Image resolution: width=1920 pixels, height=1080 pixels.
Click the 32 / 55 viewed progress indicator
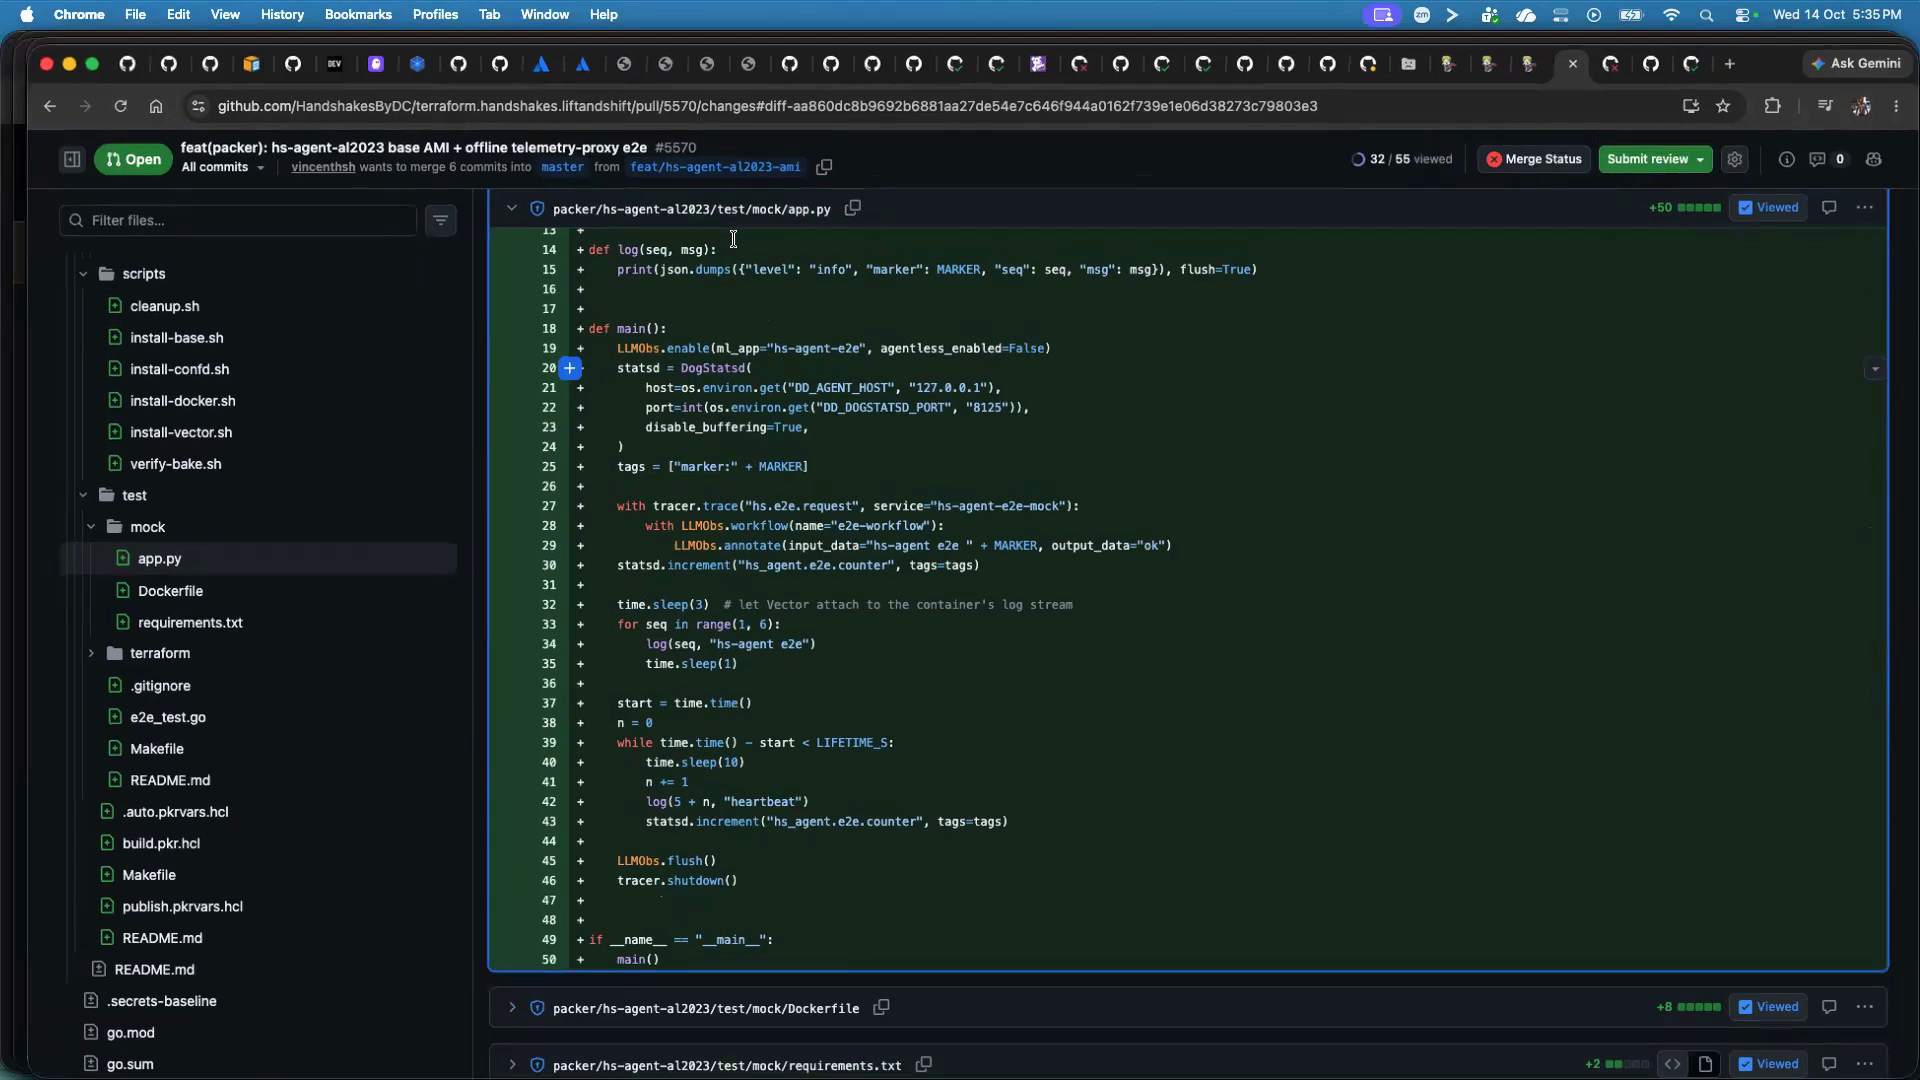tap(1402, 159)
